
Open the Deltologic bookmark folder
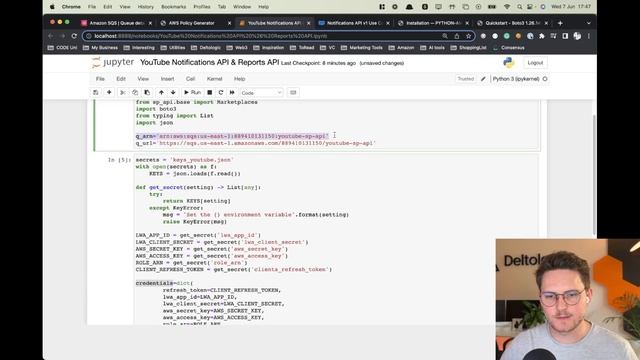pos(207,48)
